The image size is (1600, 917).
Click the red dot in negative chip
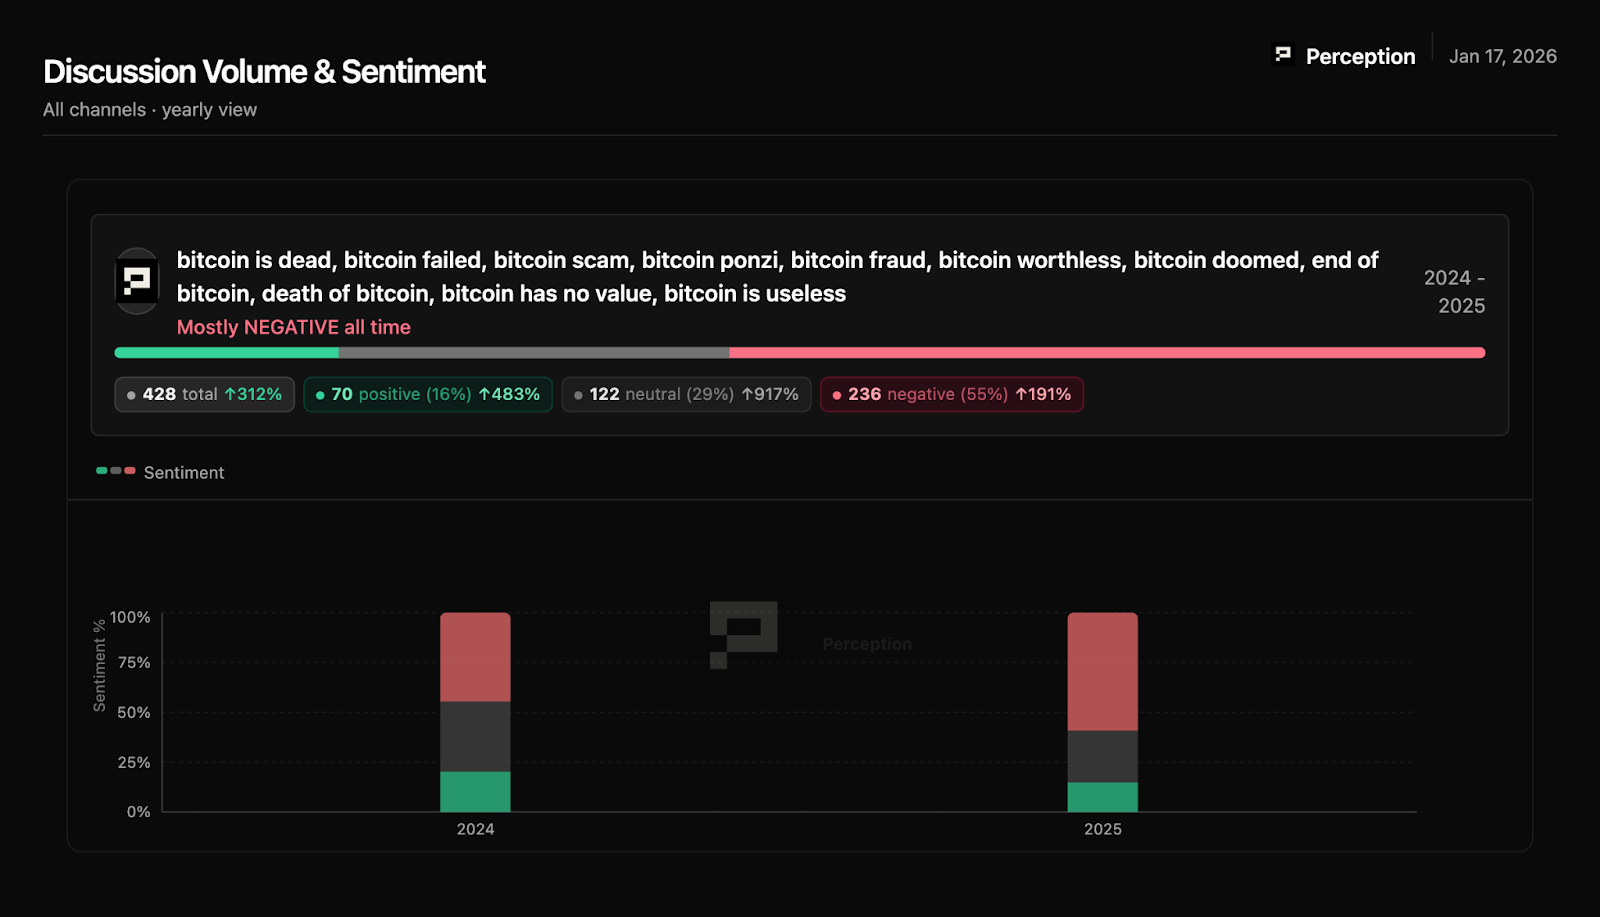837,395
